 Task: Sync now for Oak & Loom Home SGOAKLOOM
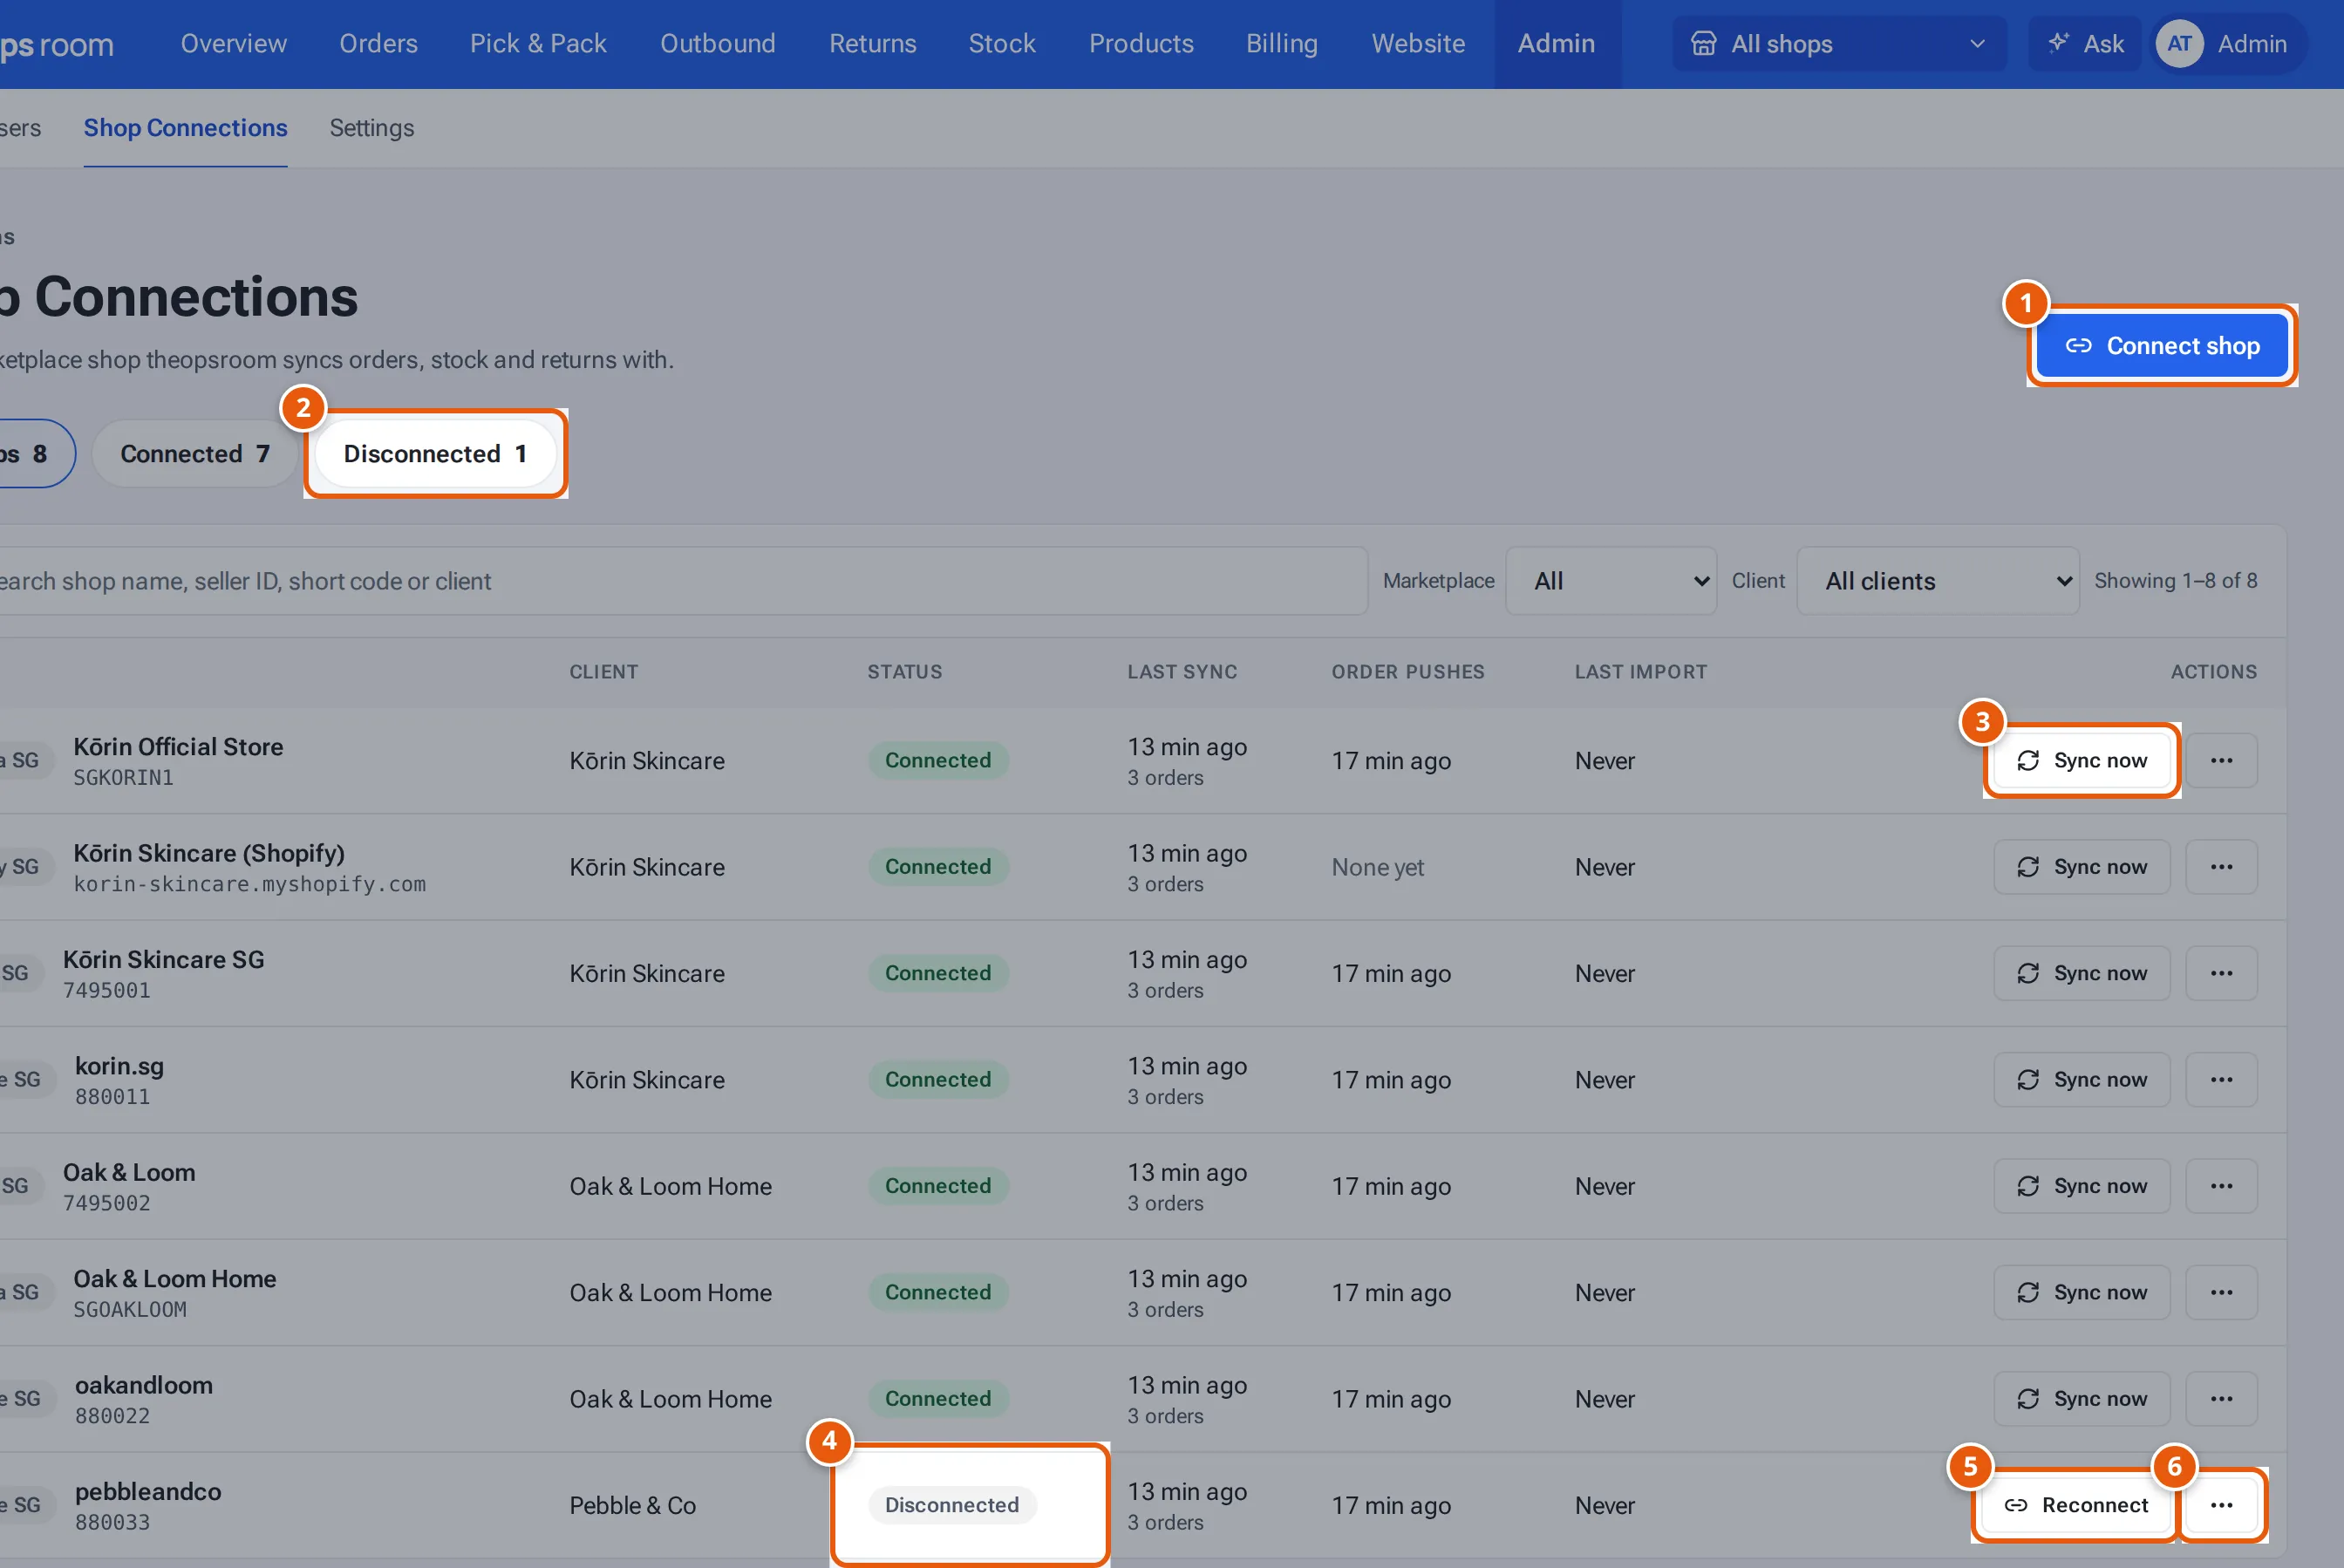click(x=2081, y=1293)
